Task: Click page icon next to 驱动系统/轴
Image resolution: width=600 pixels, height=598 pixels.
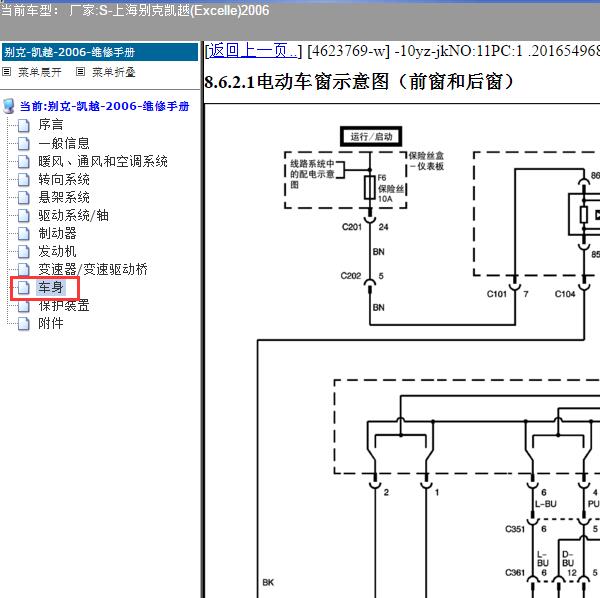Action: point(24,215)
